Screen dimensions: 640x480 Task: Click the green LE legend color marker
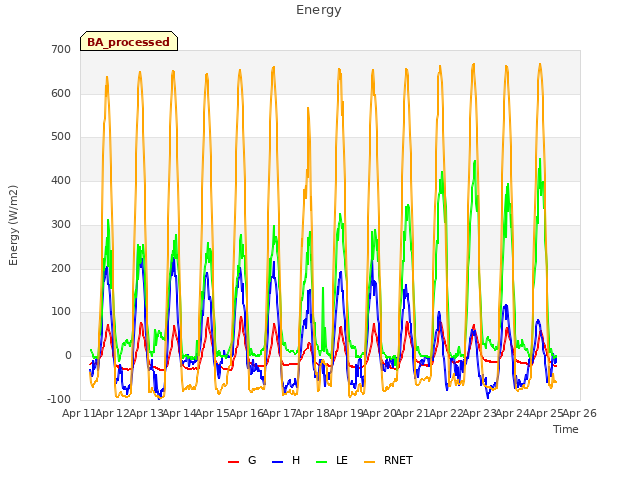pos(322,462)
